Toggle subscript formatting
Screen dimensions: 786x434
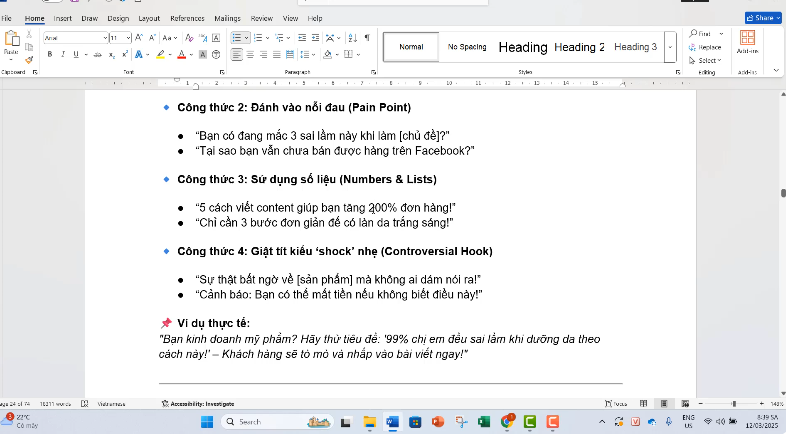111,54
